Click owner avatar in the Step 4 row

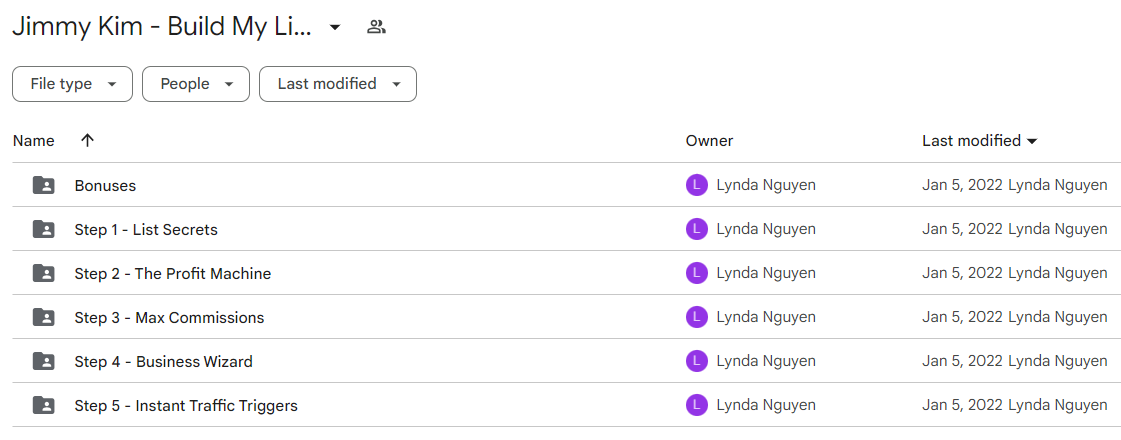point(696,361)
